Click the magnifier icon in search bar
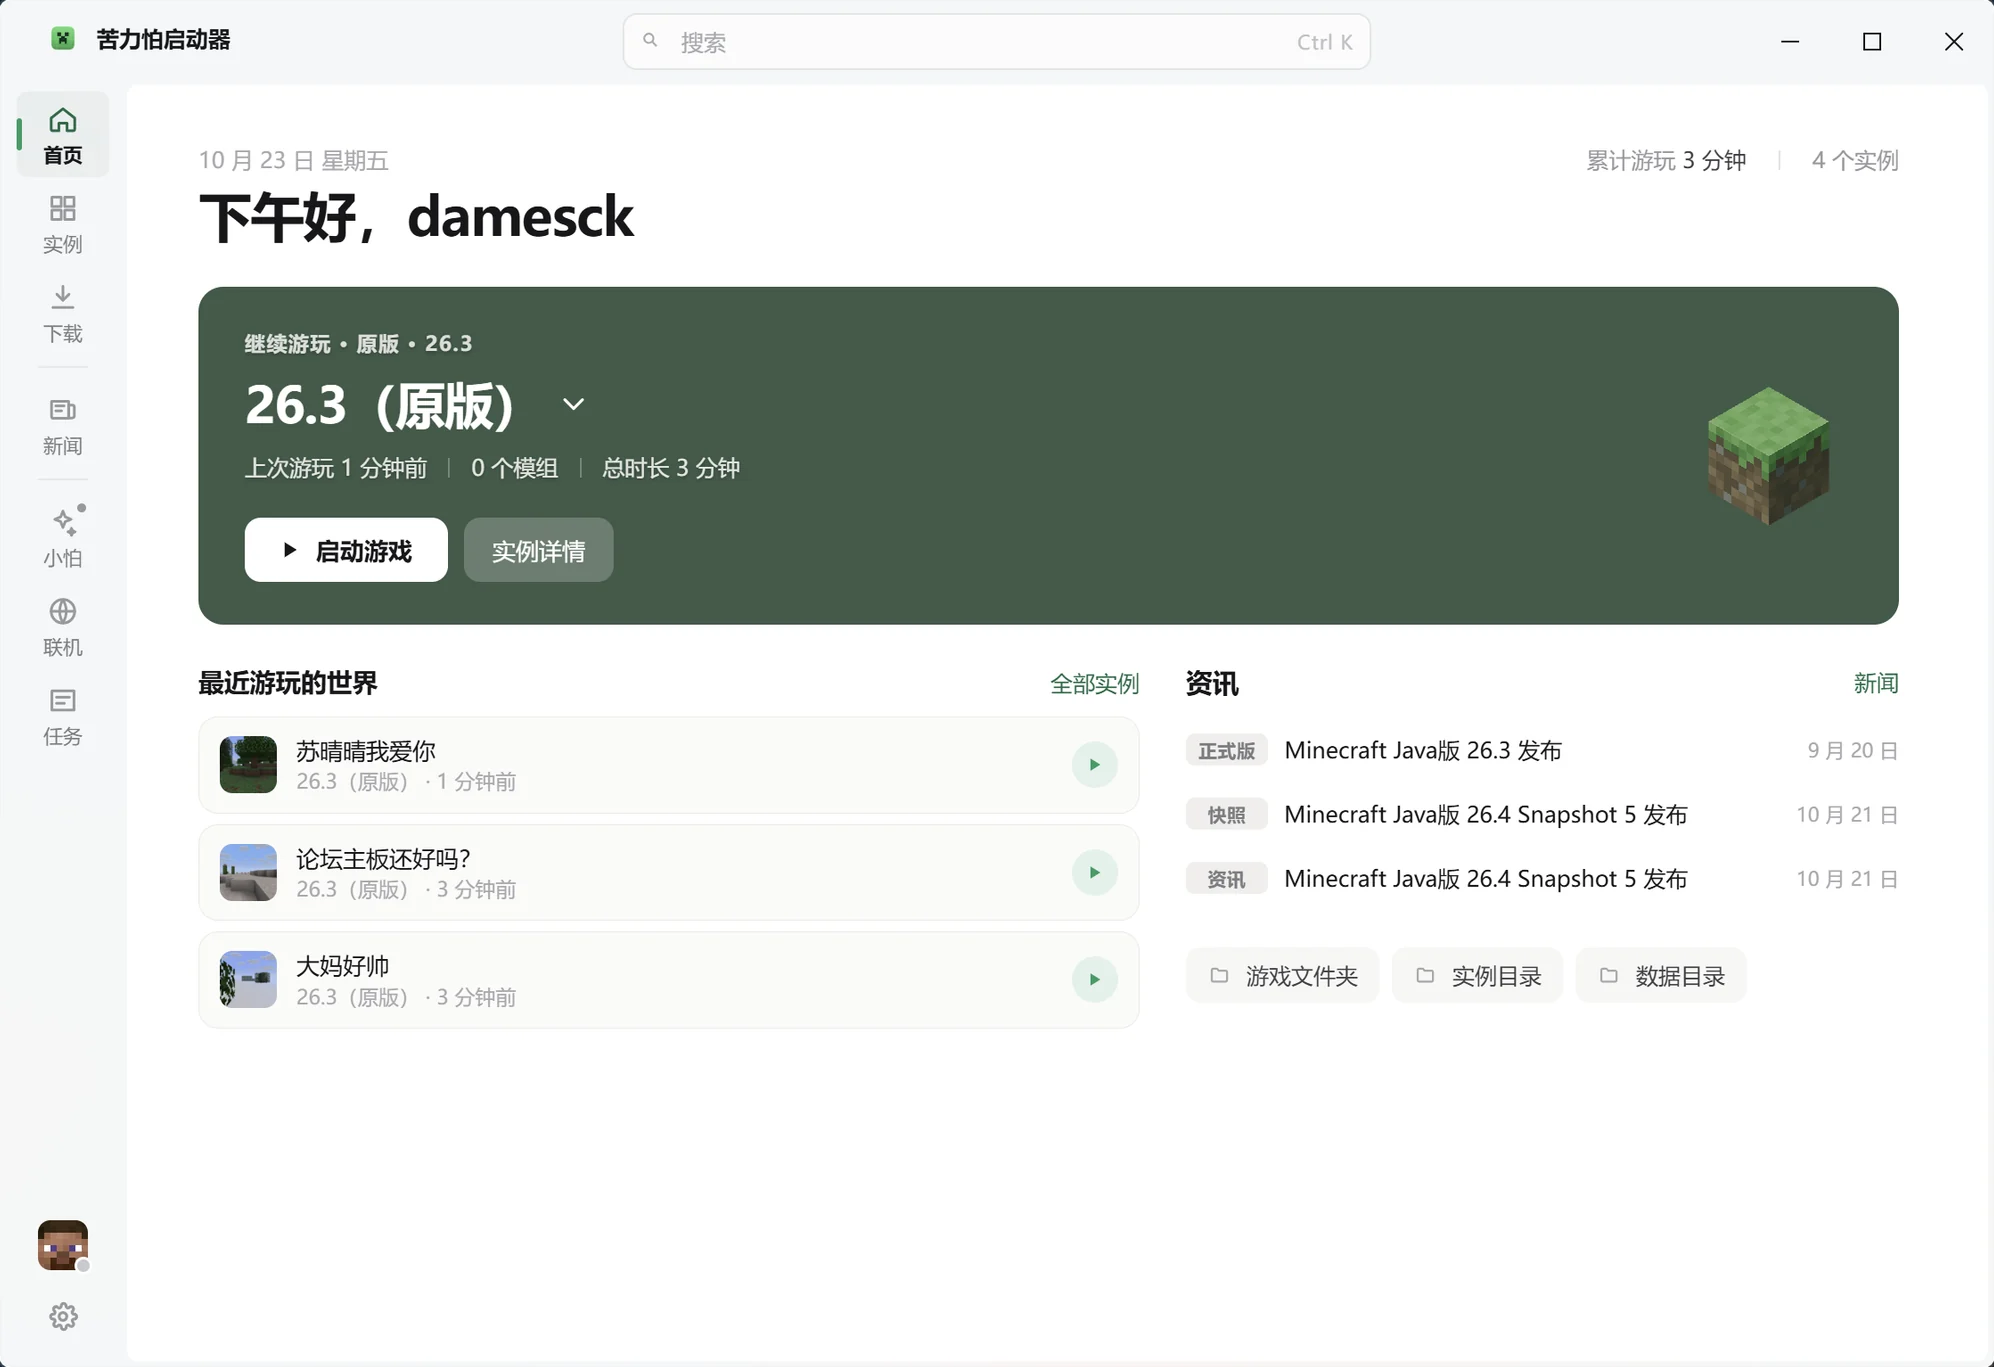Image resolution: width=1994 pixels, height=1367 pixels. (x=650, y=41)
